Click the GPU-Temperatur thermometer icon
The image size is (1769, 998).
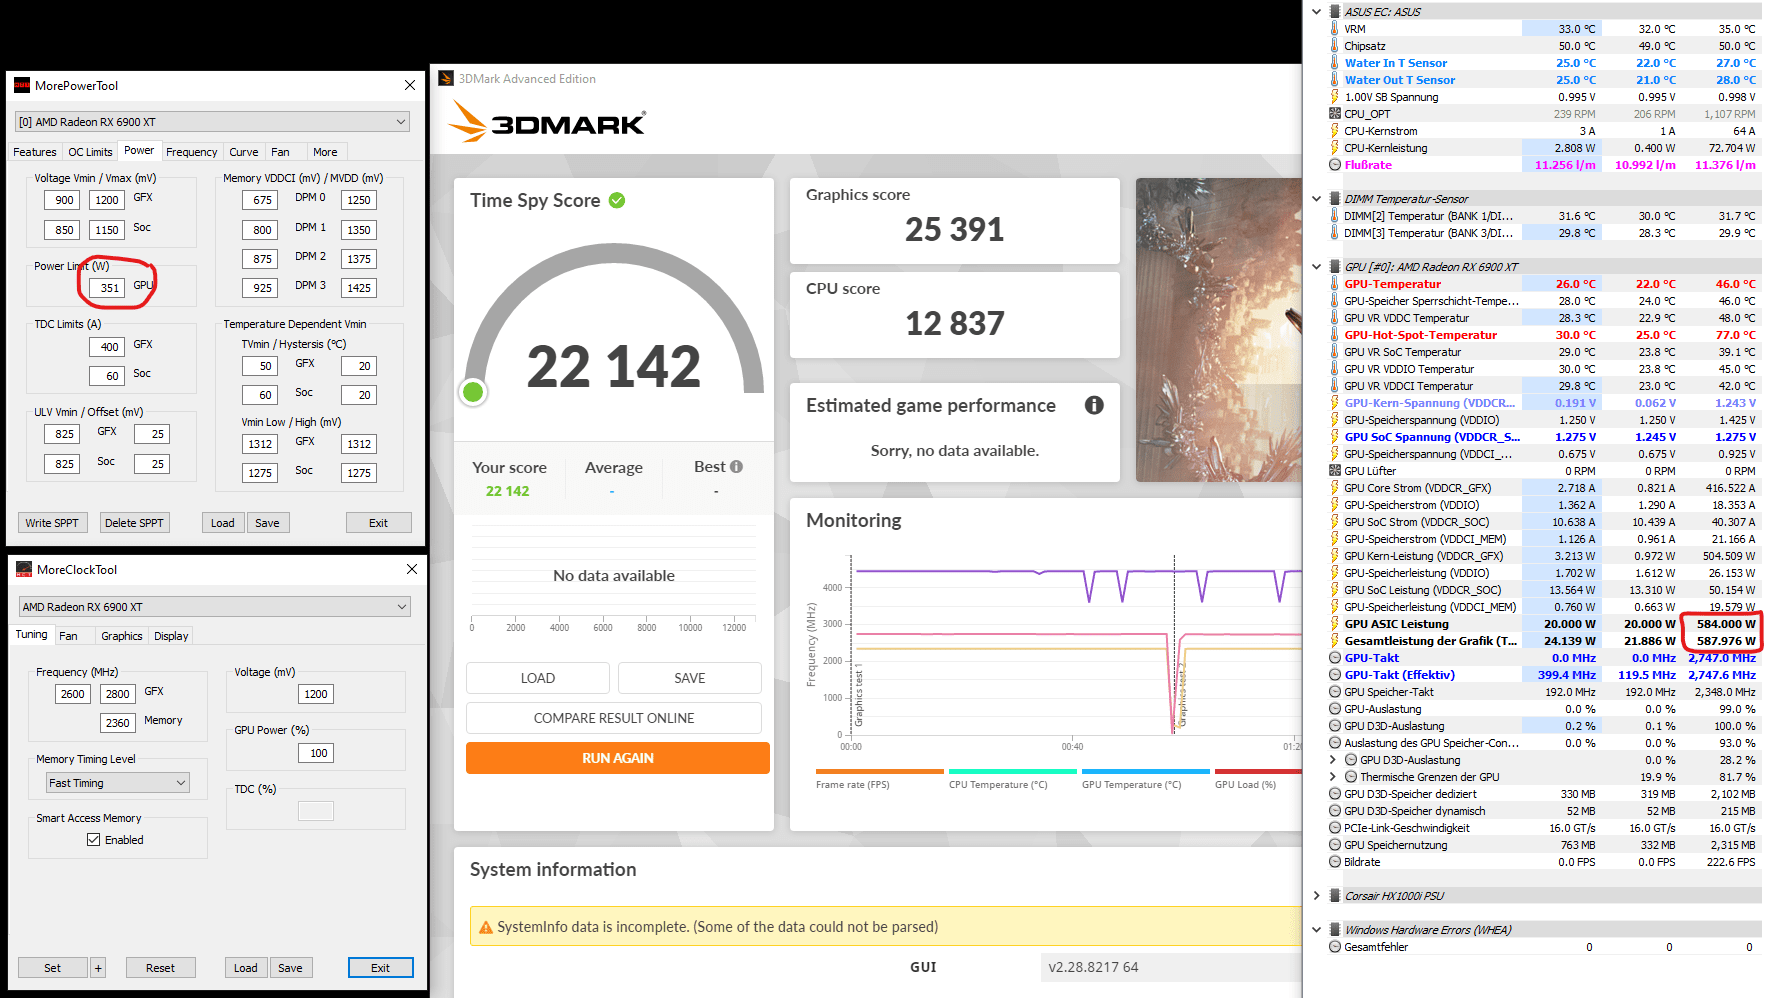1335,284
